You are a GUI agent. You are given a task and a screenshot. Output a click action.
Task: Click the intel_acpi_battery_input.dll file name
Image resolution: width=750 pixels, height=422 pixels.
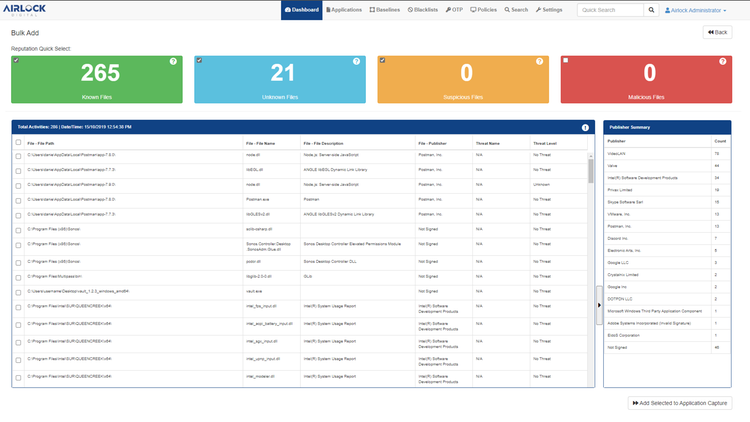click(269, 324)
